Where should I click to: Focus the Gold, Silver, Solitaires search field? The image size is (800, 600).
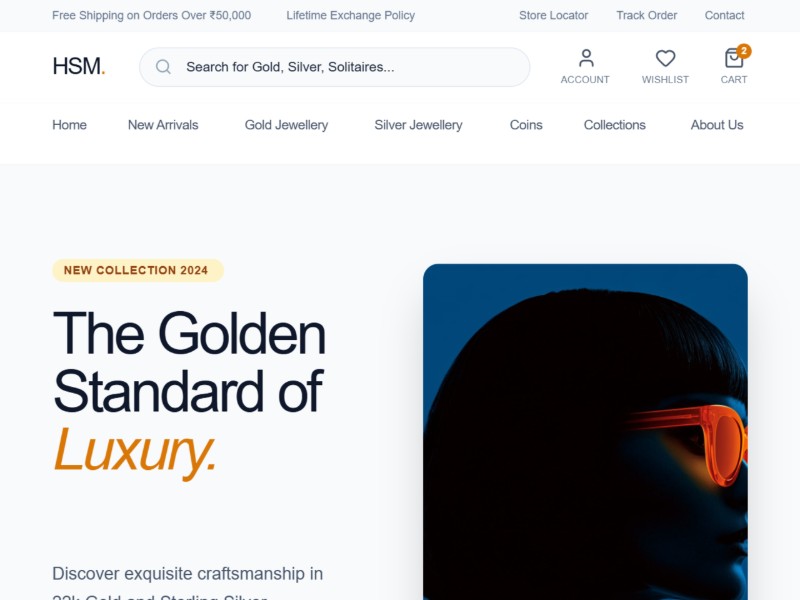click(334, 67)
